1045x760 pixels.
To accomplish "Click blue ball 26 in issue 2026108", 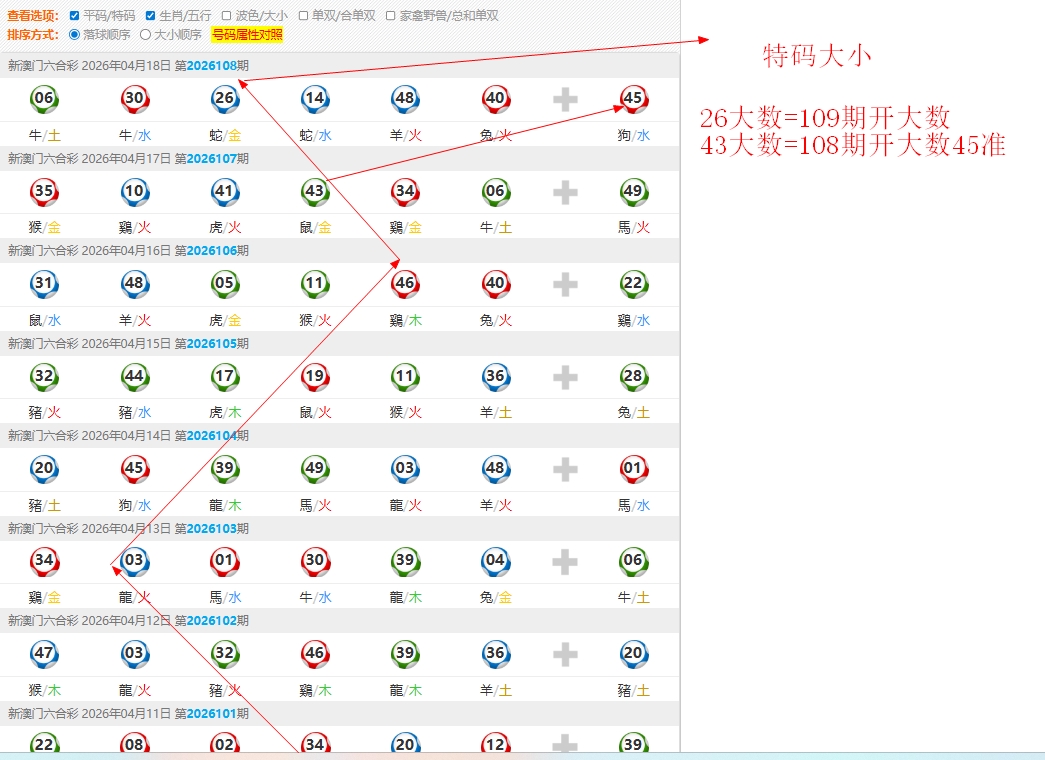I will pyautogui.click(x=224, y=99).
